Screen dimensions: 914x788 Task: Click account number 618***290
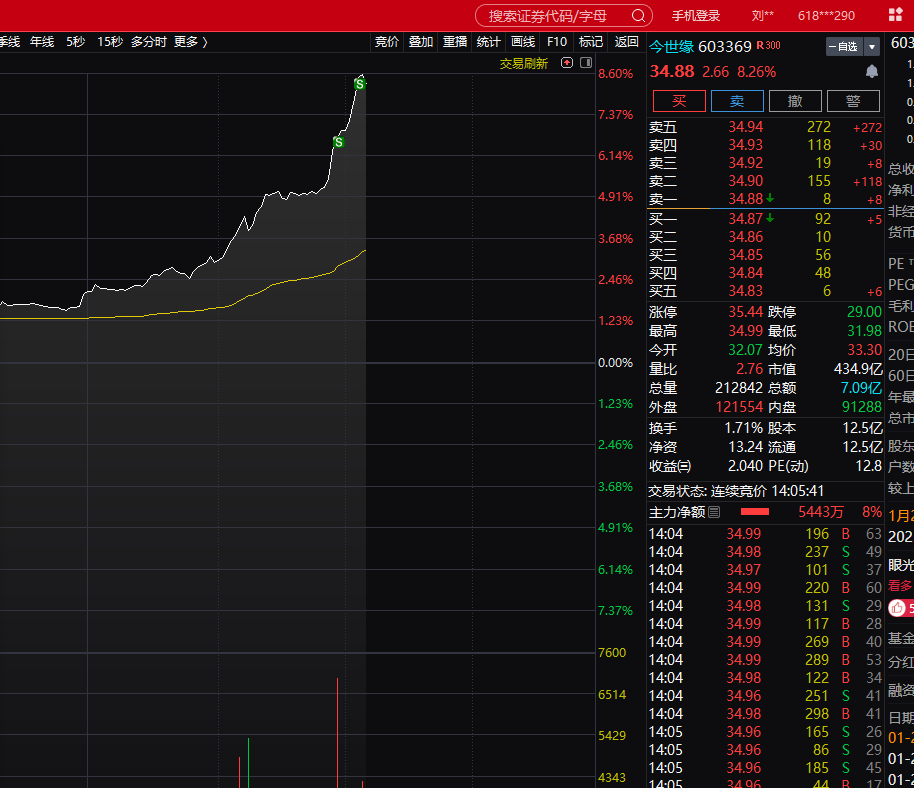[x=826, y=16]
